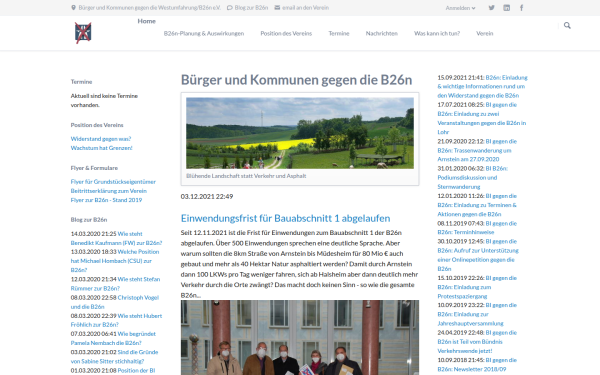Expand the Anmelden dropdown
600x375 pixels.
coord(460,8)
